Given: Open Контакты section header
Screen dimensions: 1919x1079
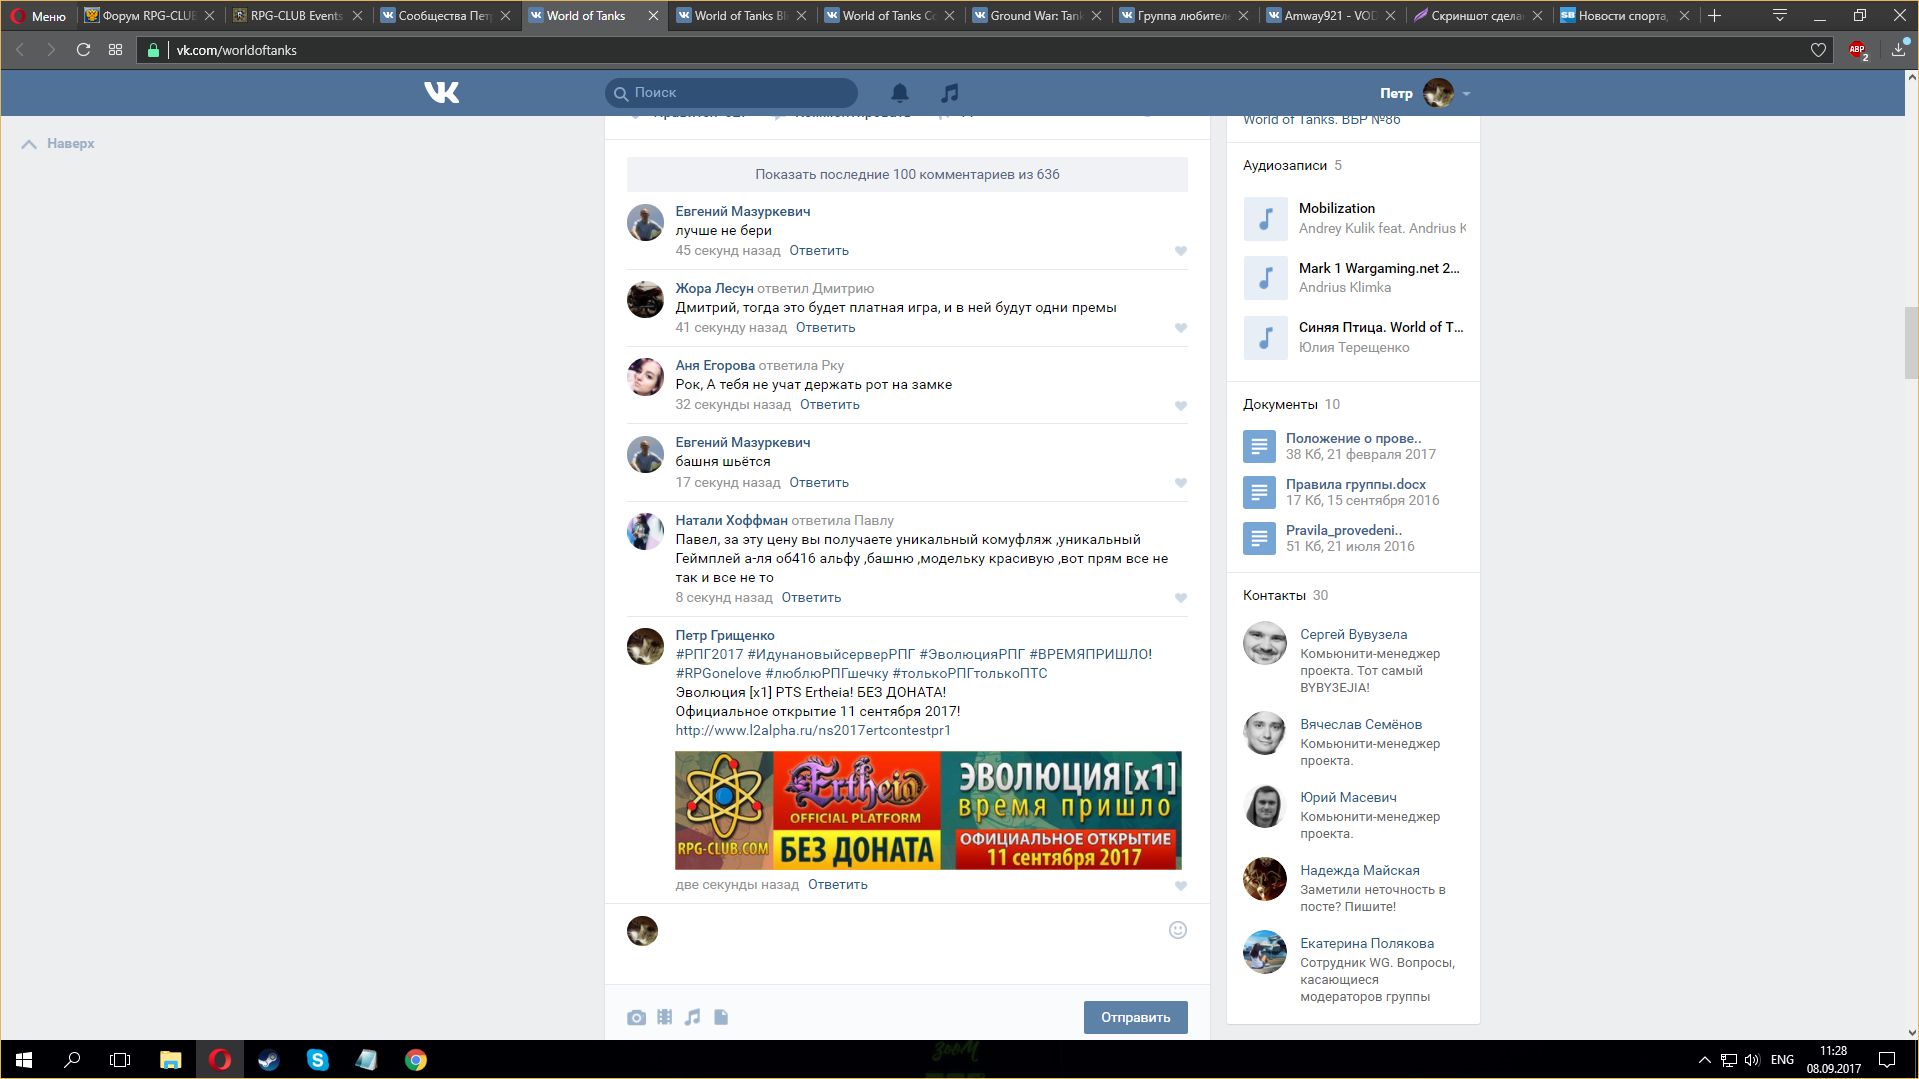Looking at the screenshot, I should (x=1274, y=596).
